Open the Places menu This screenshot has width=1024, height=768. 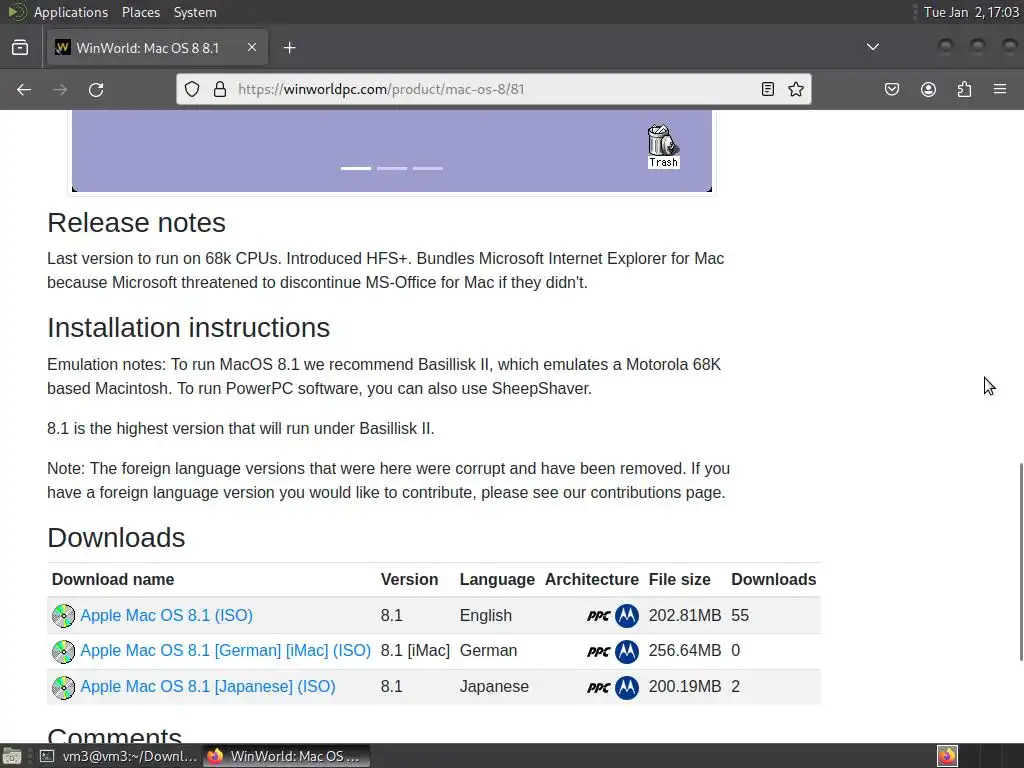click(140, 12)
